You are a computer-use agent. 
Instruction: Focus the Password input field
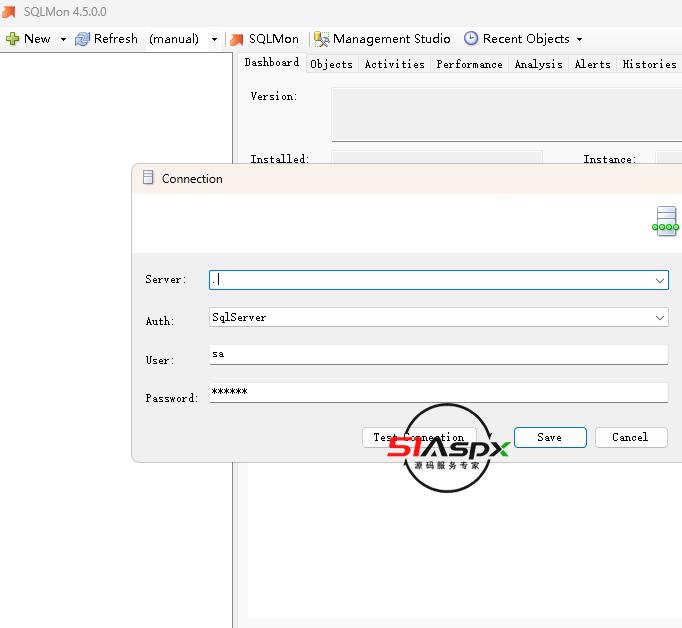pyautogui.click(x=438, y=392)
